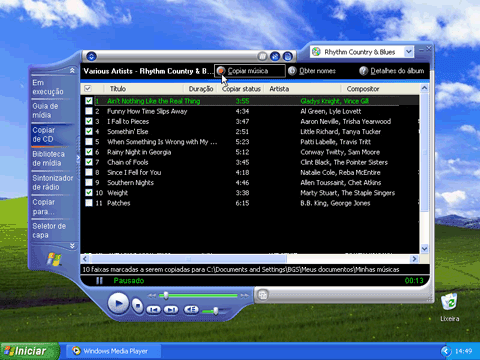480x360 pixels.
Task: Click the playlist show/hide icon
Action: coord(288,56)
